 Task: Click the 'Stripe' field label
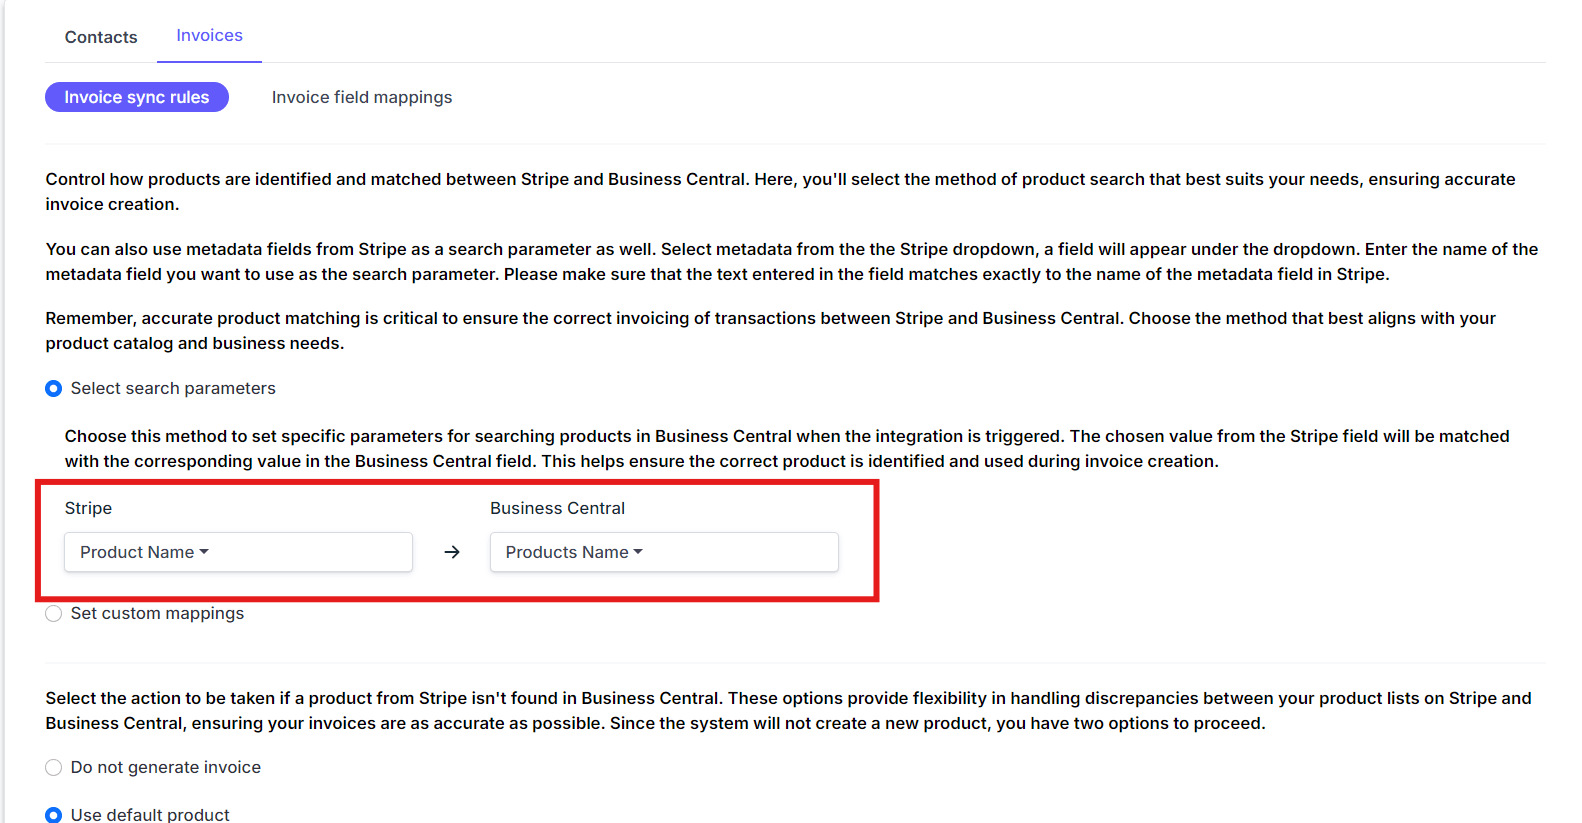tap(88, 508)
